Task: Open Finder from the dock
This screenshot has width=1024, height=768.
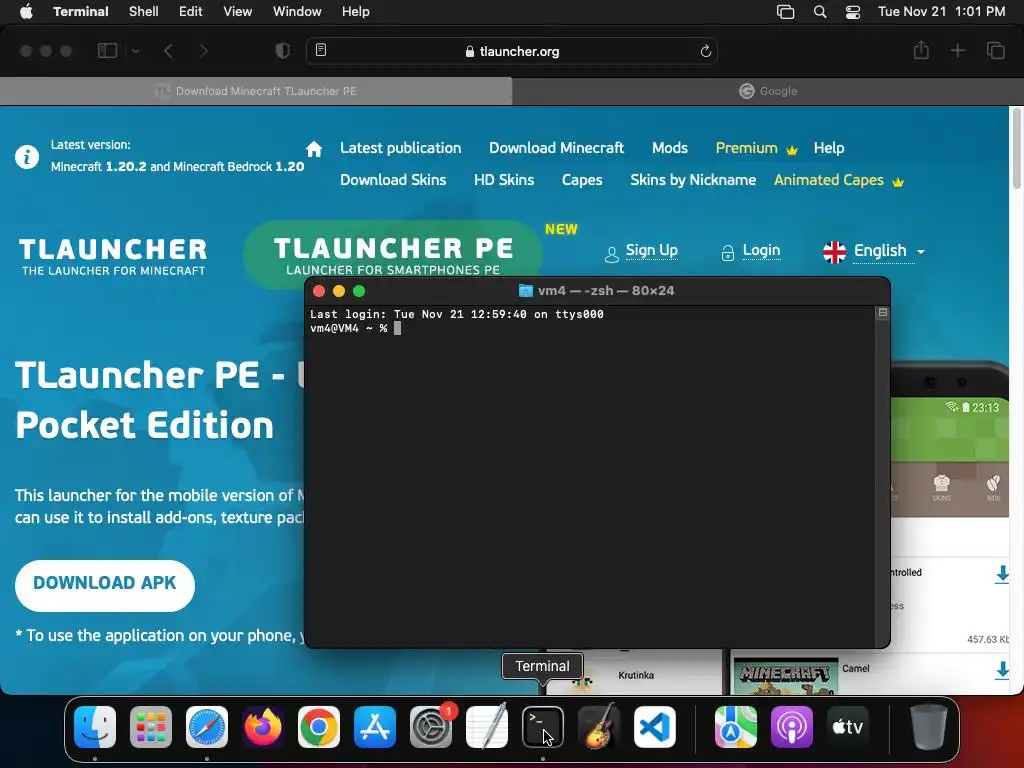Action: [95, 727]
